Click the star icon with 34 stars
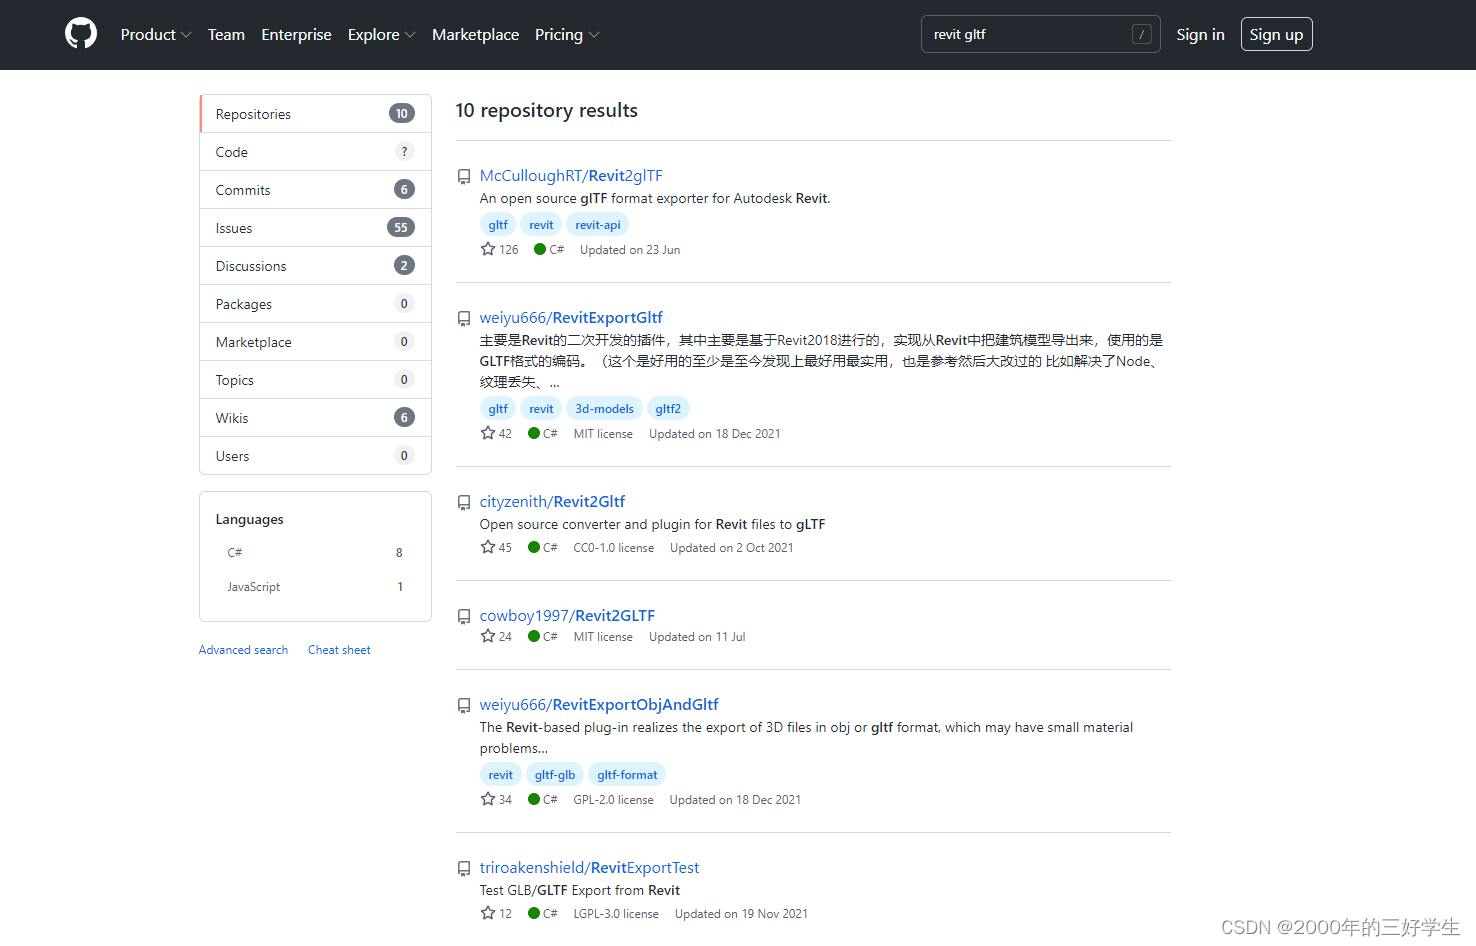 tap(488, 799)
